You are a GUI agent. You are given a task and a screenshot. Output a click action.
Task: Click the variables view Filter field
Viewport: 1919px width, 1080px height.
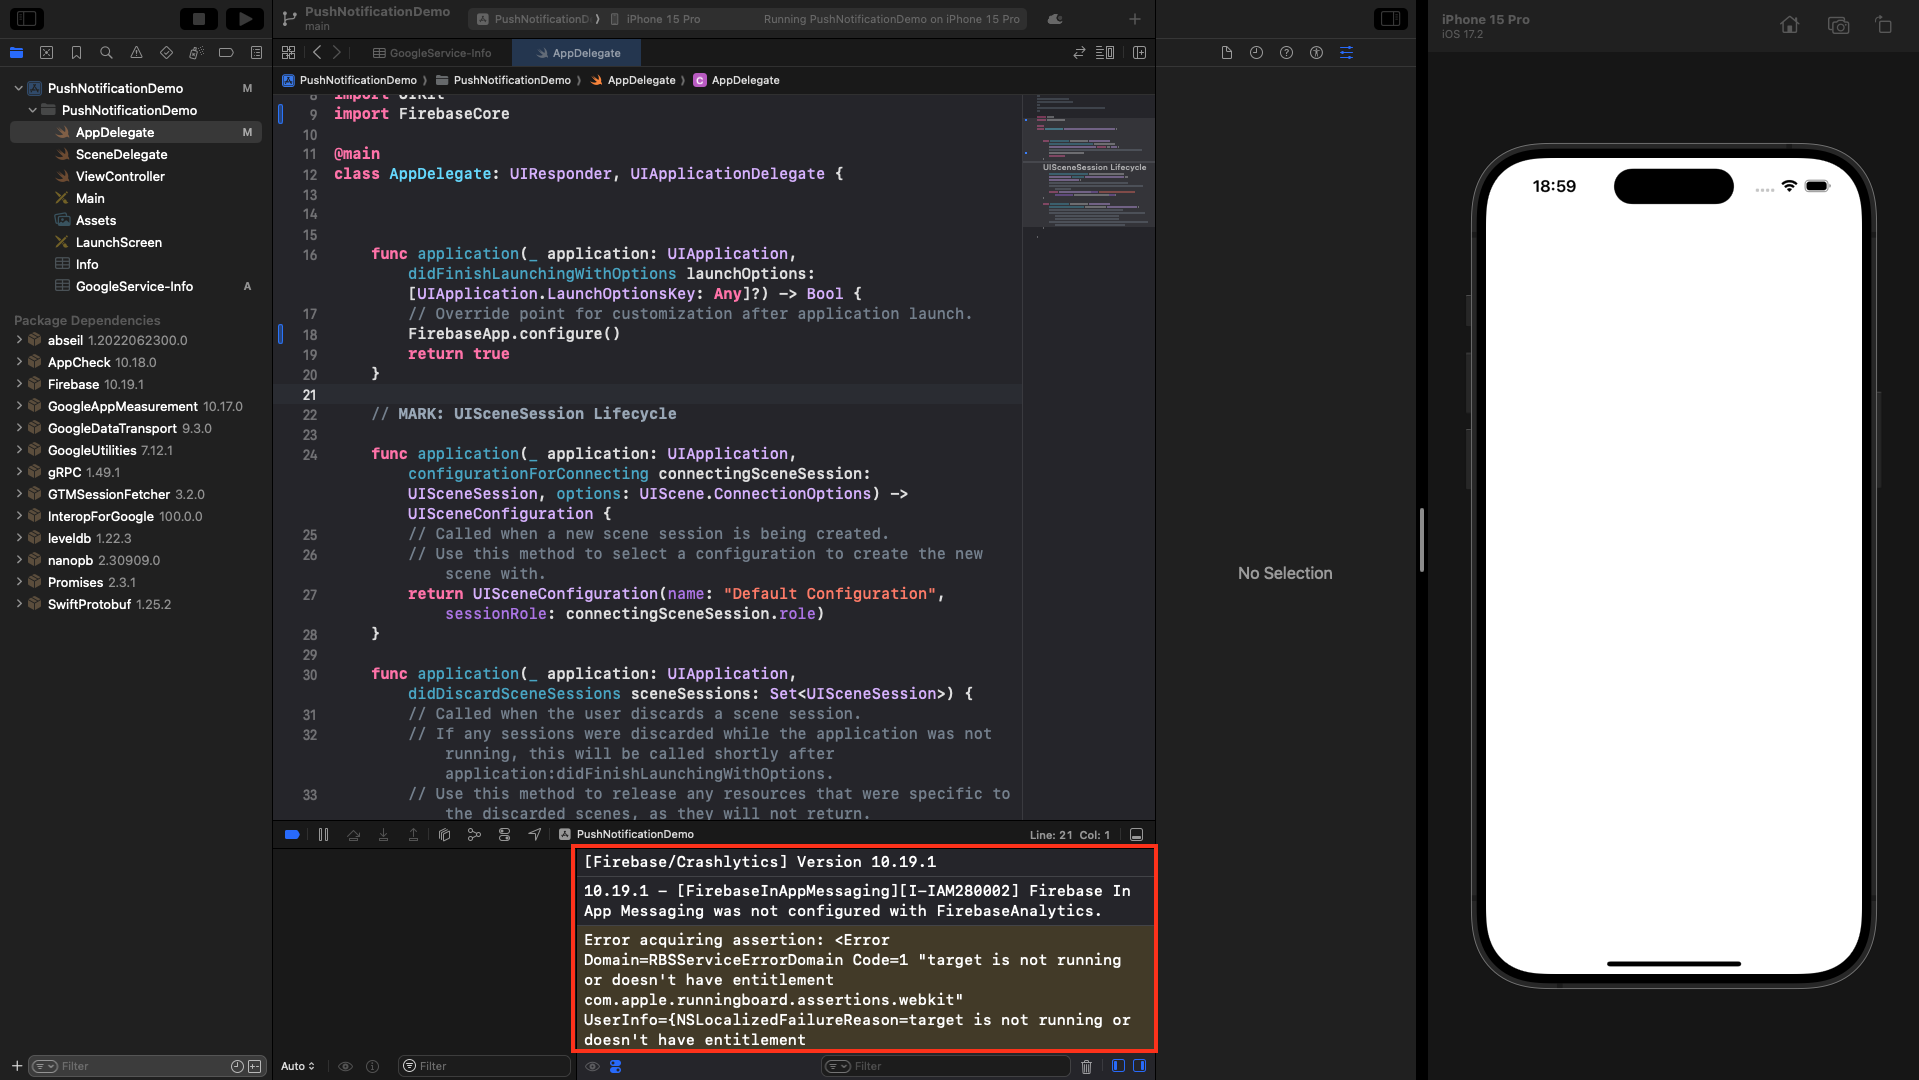point(484,1066)
